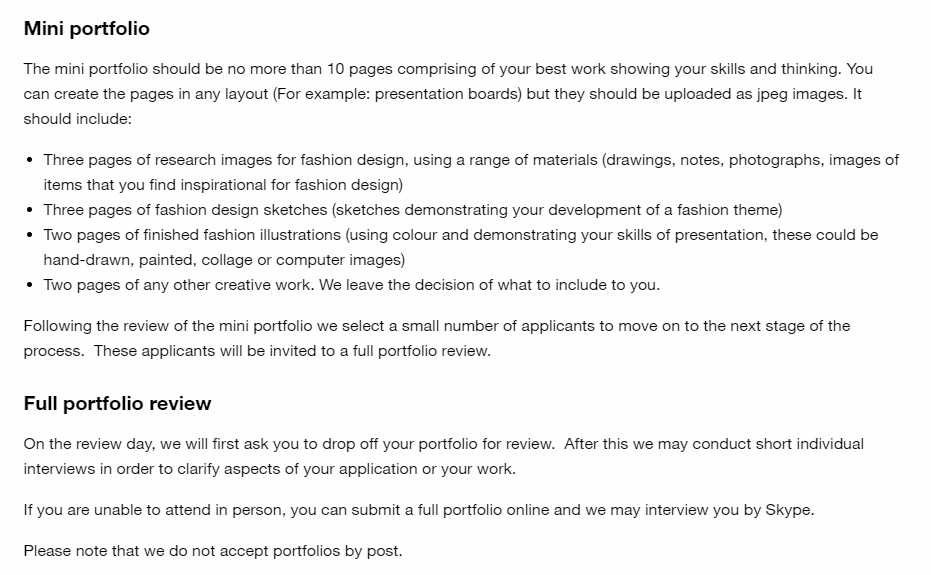Click the word Skype in the last paragraphs
The height and width of the screenshot is (575, 931).
click(x=787, y=510)
